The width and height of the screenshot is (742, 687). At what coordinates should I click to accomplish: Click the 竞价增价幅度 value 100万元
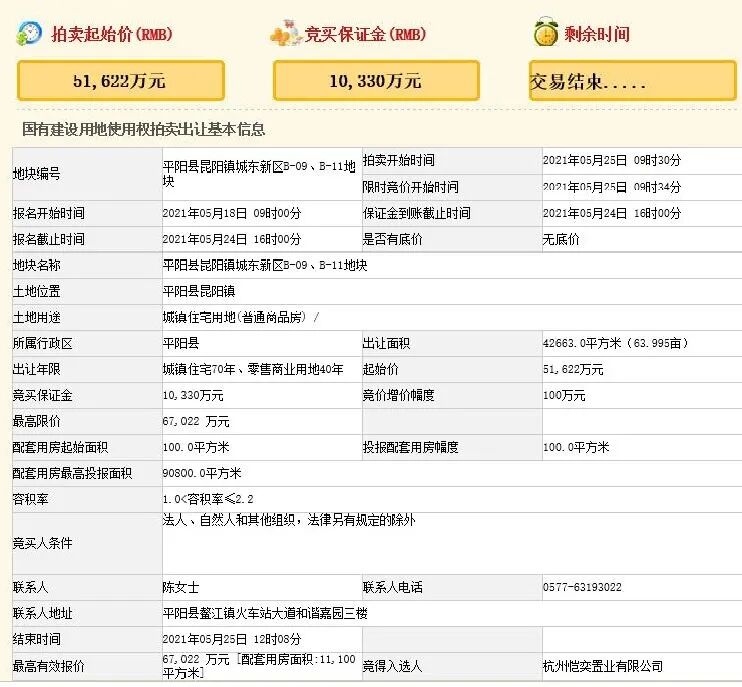point(564,396)
